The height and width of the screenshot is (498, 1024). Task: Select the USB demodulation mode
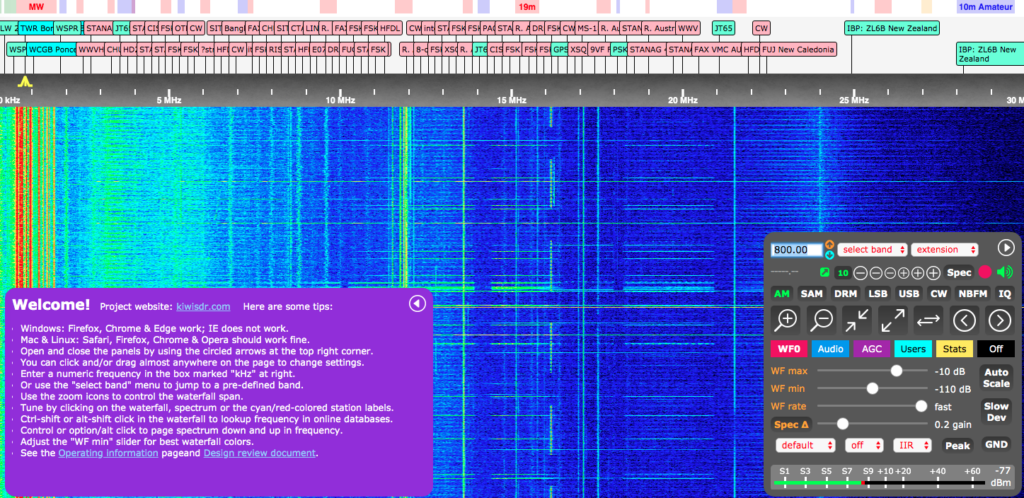909,294
